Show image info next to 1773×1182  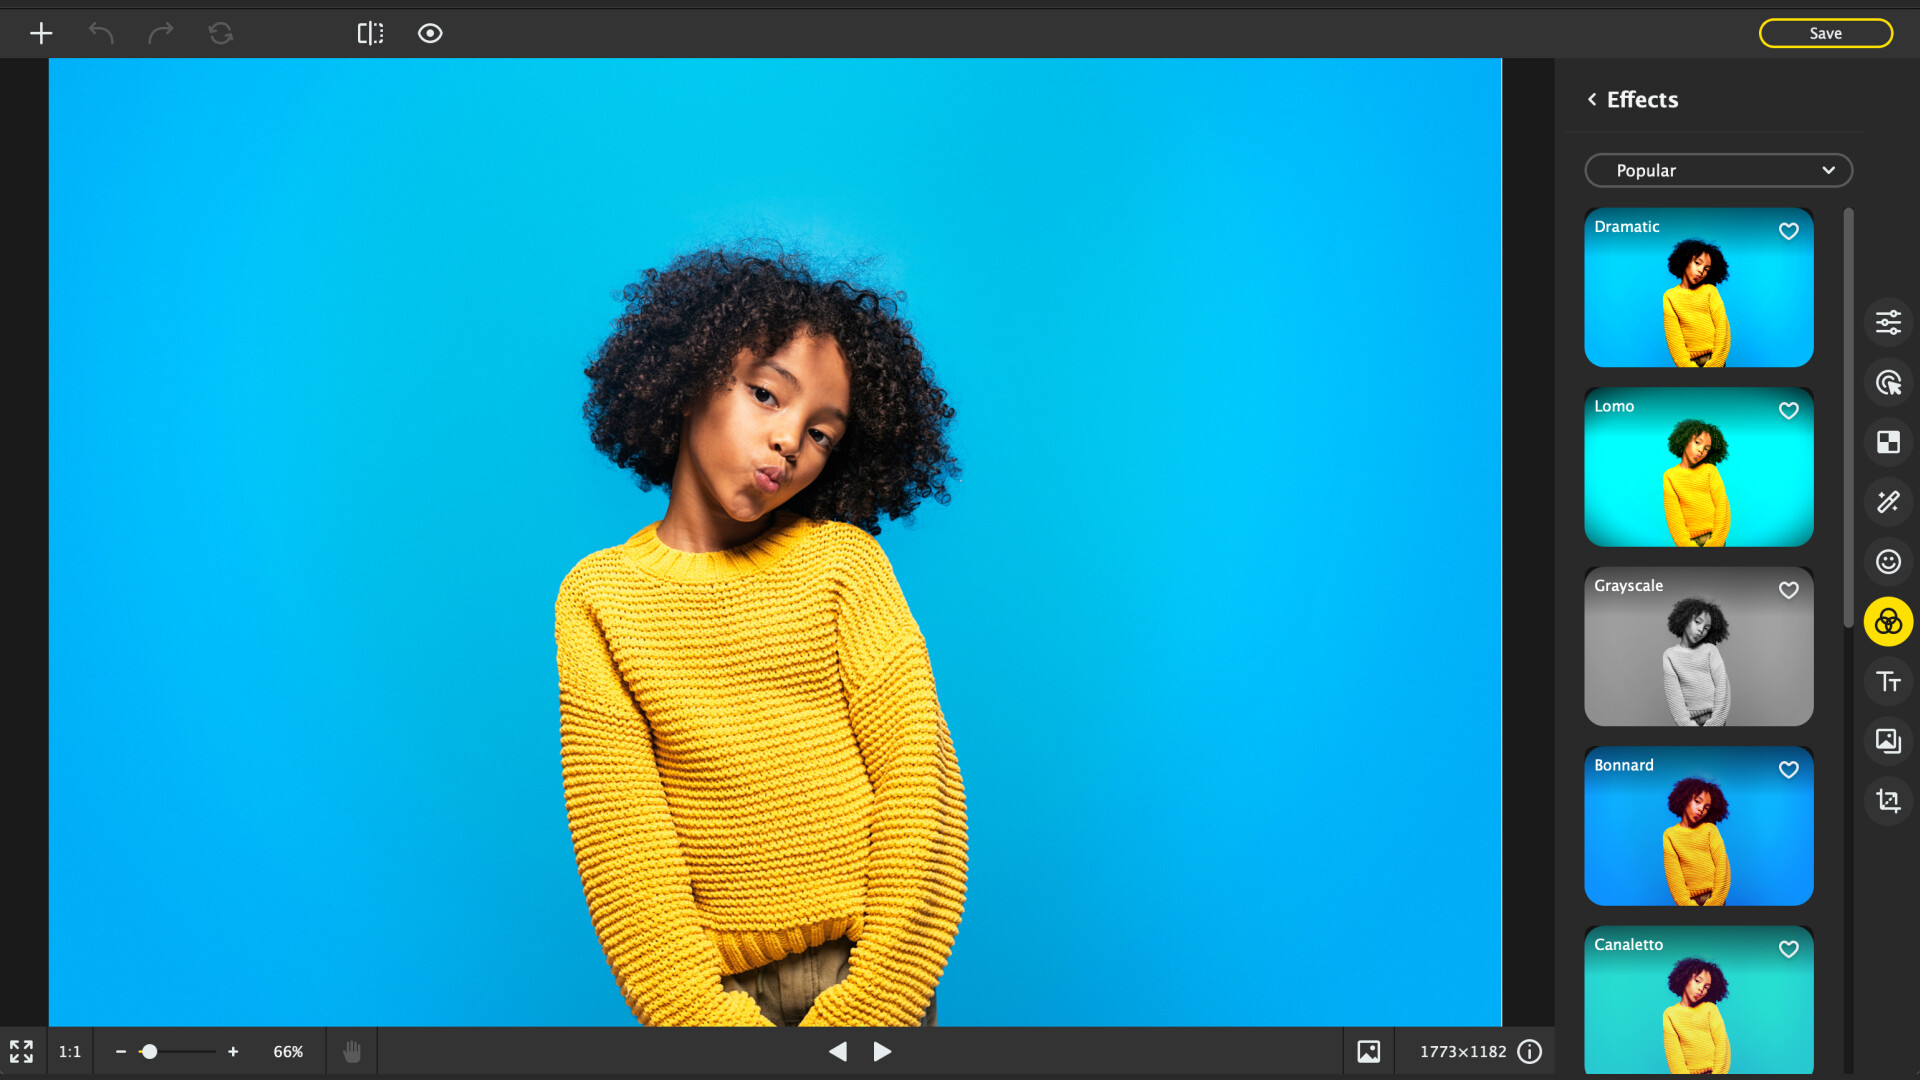(1529, 1051)
